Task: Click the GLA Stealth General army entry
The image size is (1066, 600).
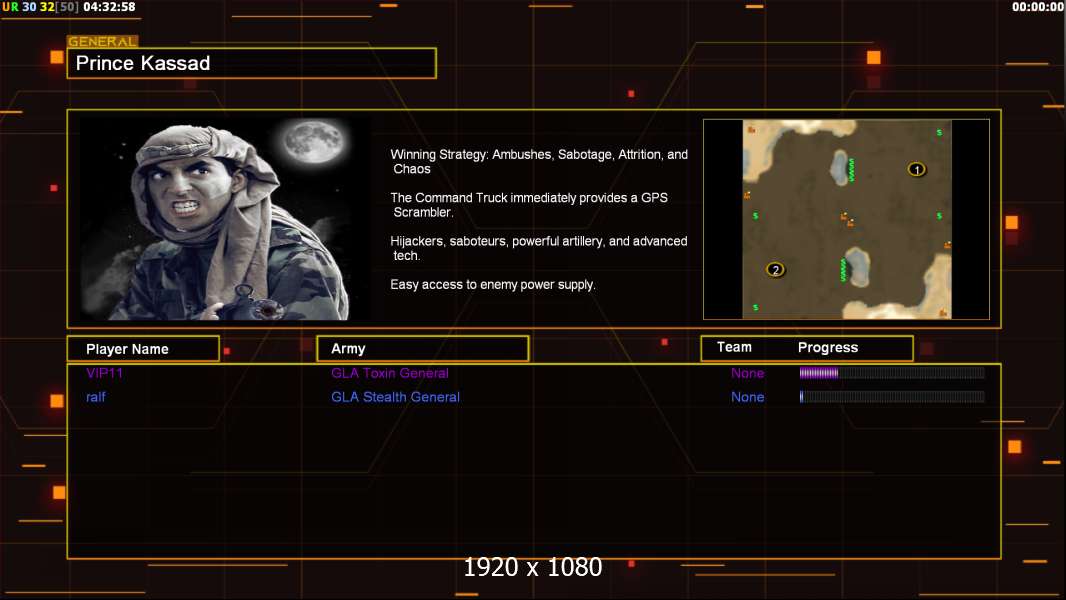Action: [x=395, y=397]
